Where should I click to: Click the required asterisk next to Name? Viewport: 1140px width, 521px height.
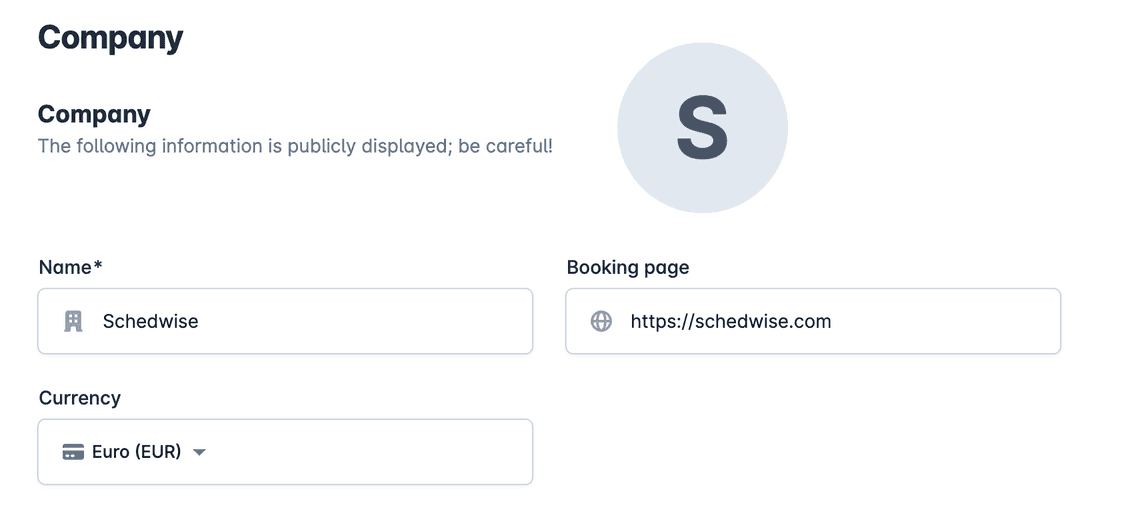(97, 265)
